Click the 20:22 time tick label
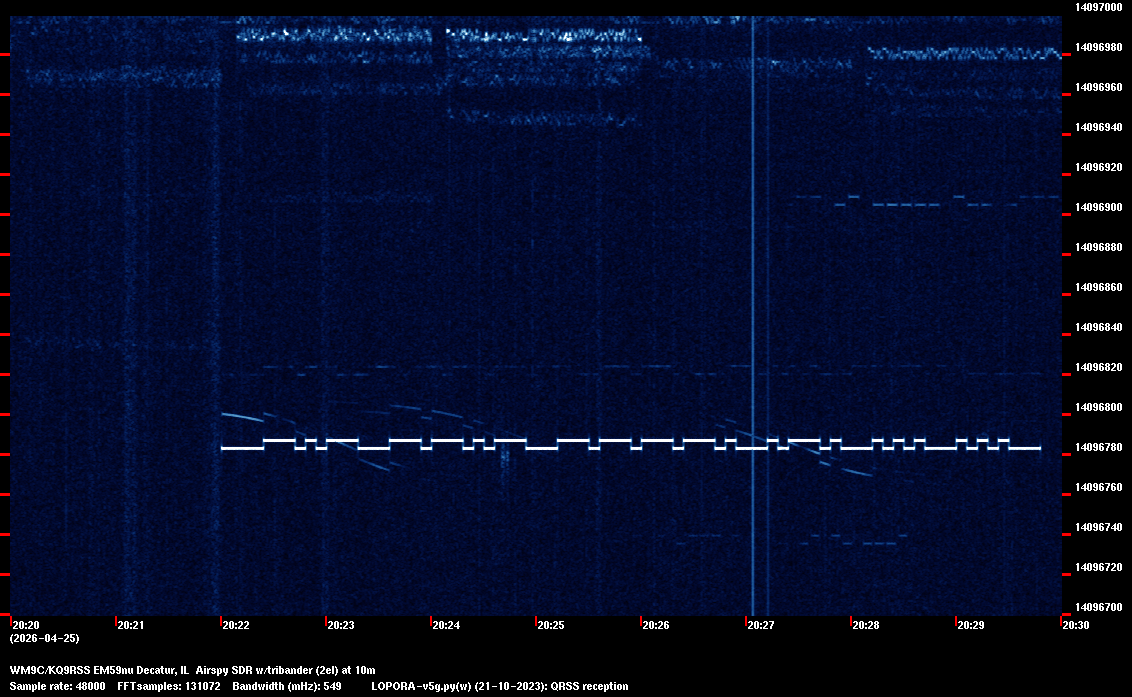Screen dimensions: 1132x697 coord(236,625)
